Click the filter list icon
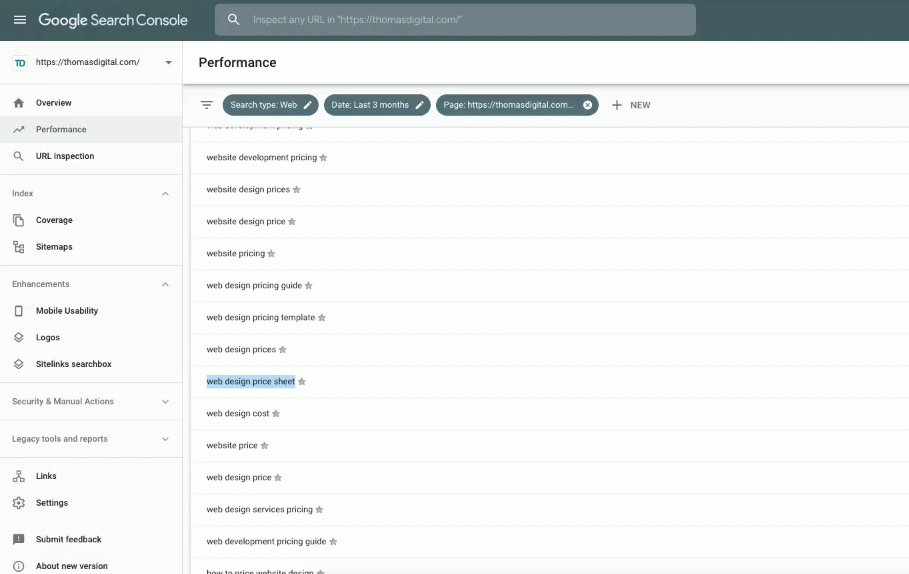Viewport: 909px width, 574px height. [x=207, y=105]
